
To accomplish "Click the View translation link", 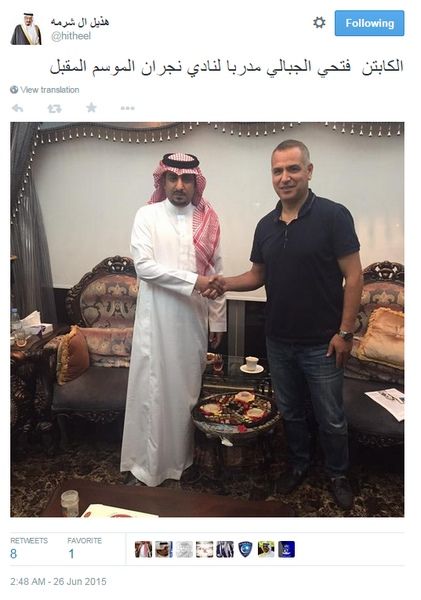I will pos(50,90).
